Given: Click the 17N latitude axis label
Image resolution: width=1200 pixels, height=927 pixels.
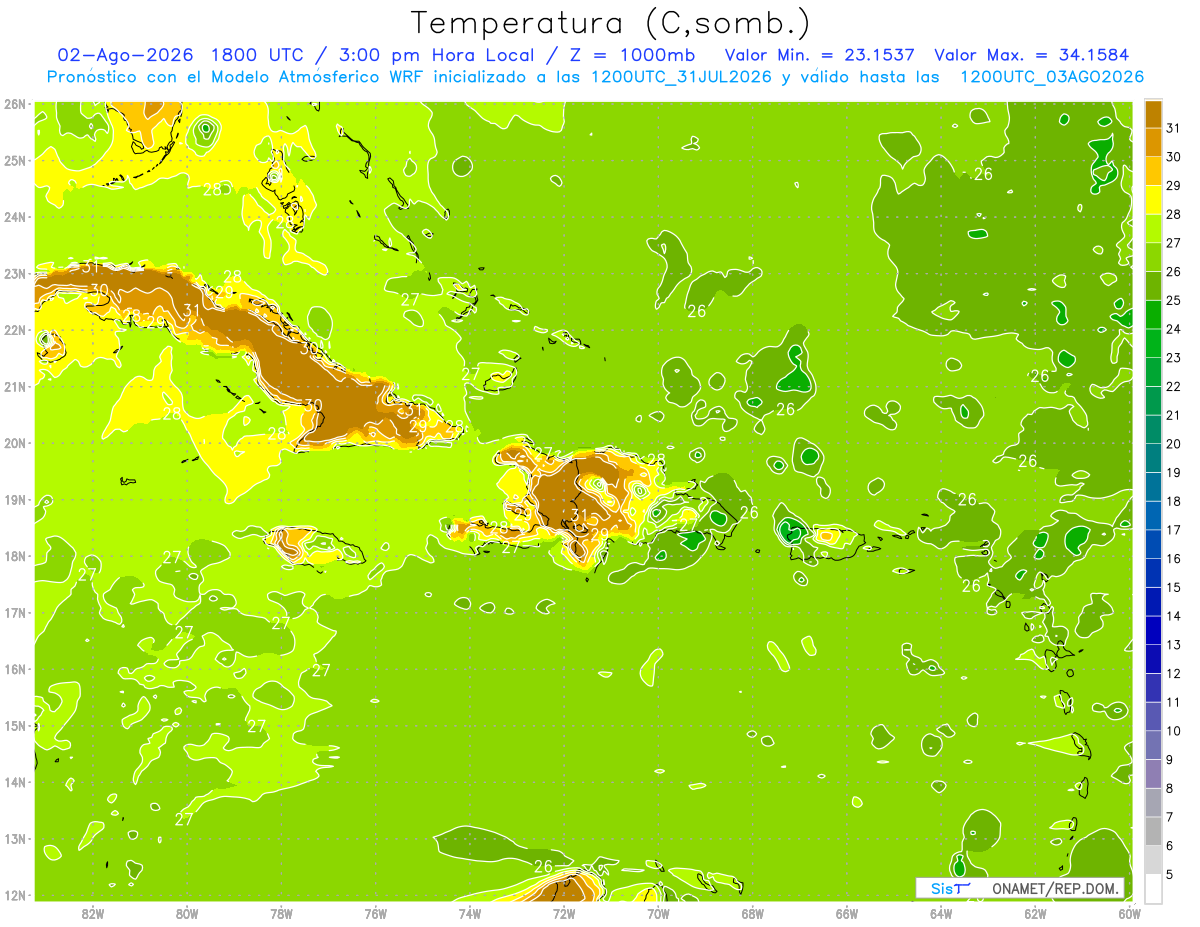Looking at the screenshot, I should [14, 612].
